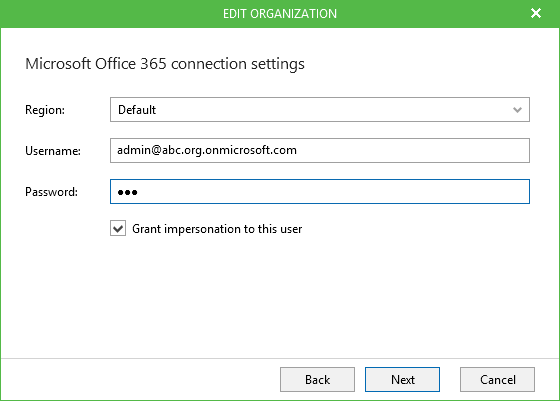This screenshot has width=560, height=401.
Task: Go to previous step with Back
Action: tap(317, 379)
